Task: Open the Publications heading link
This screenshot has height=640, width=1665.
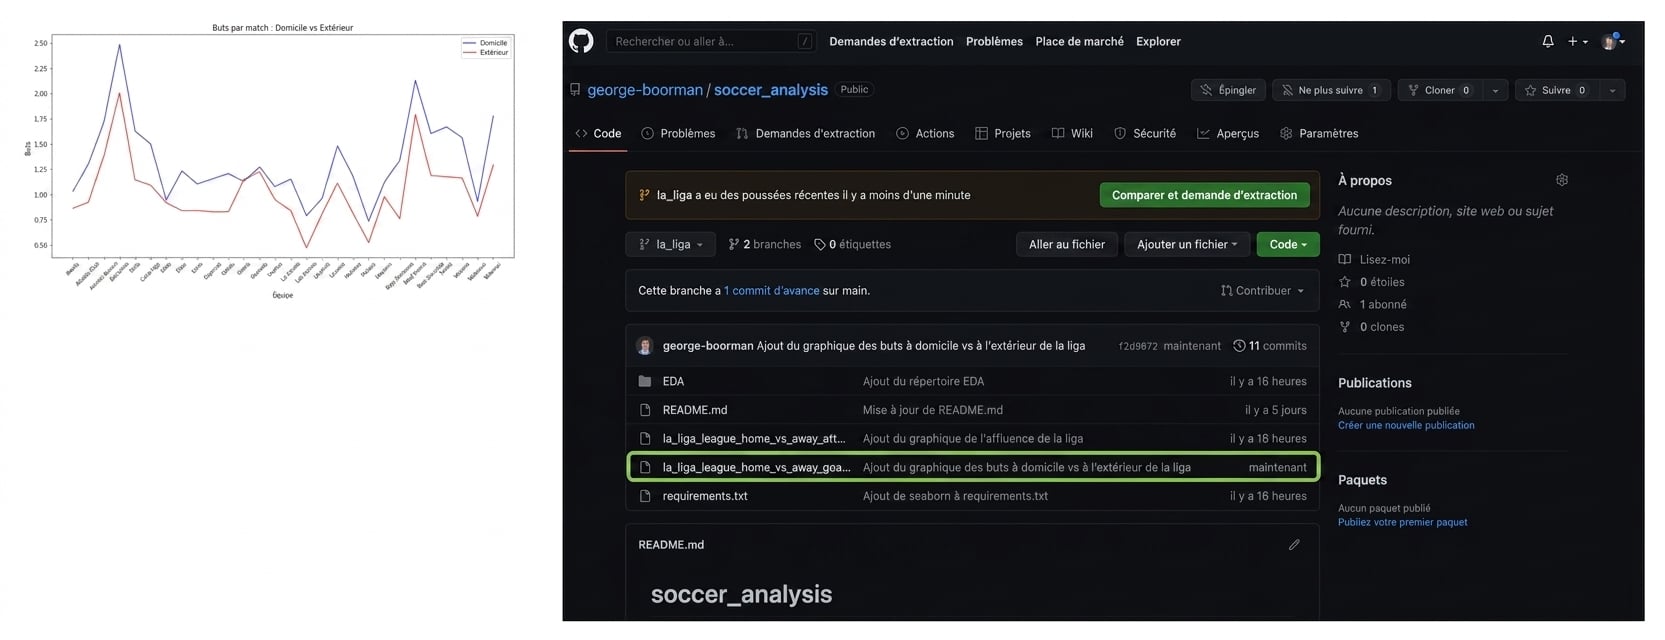Action: click(1375, 383)
